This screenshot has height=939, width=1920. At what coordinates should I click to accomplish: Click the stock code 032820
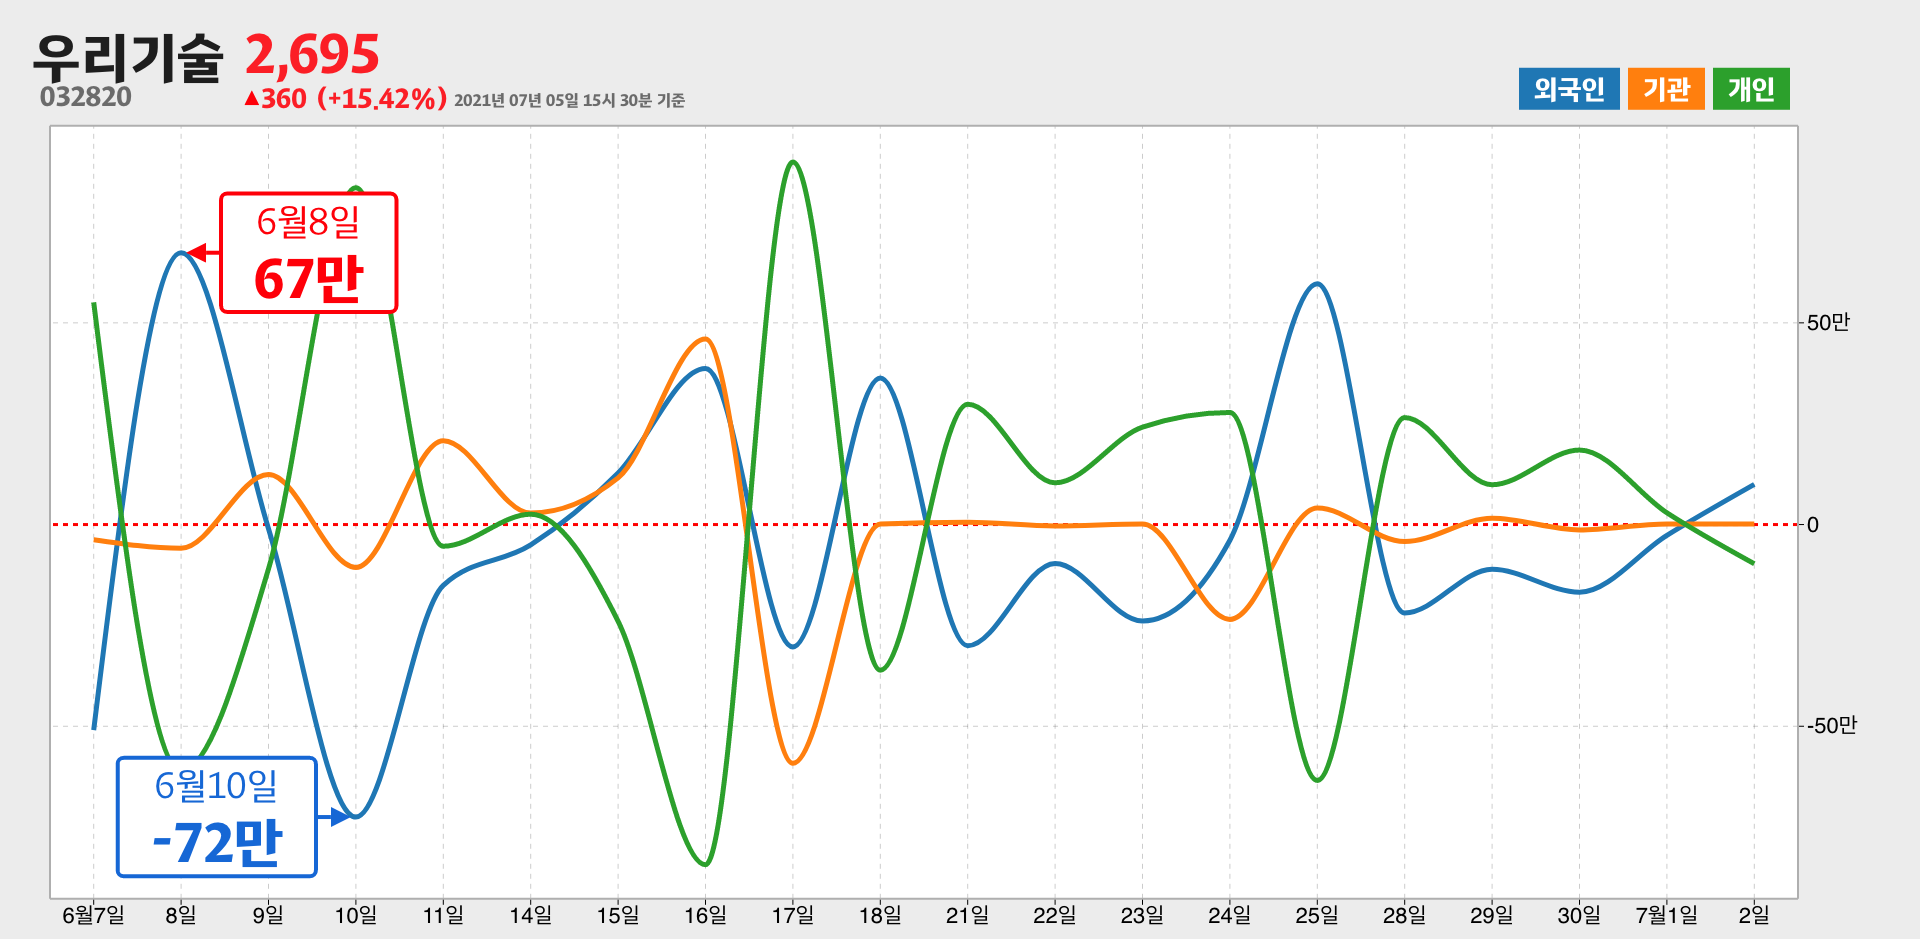tap(86, 97)
